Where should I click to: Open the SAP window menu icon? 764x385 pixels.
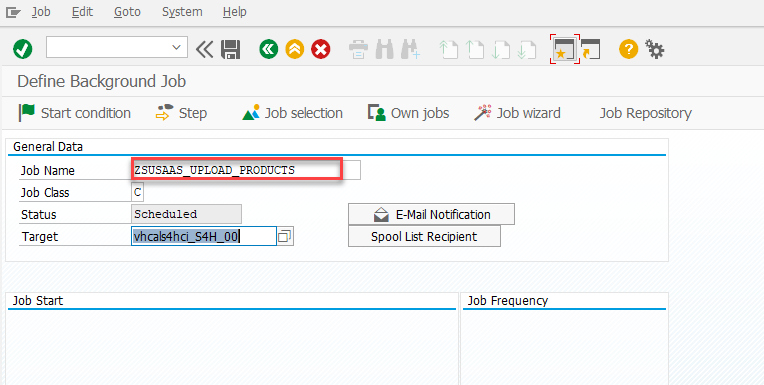[13, 12]
